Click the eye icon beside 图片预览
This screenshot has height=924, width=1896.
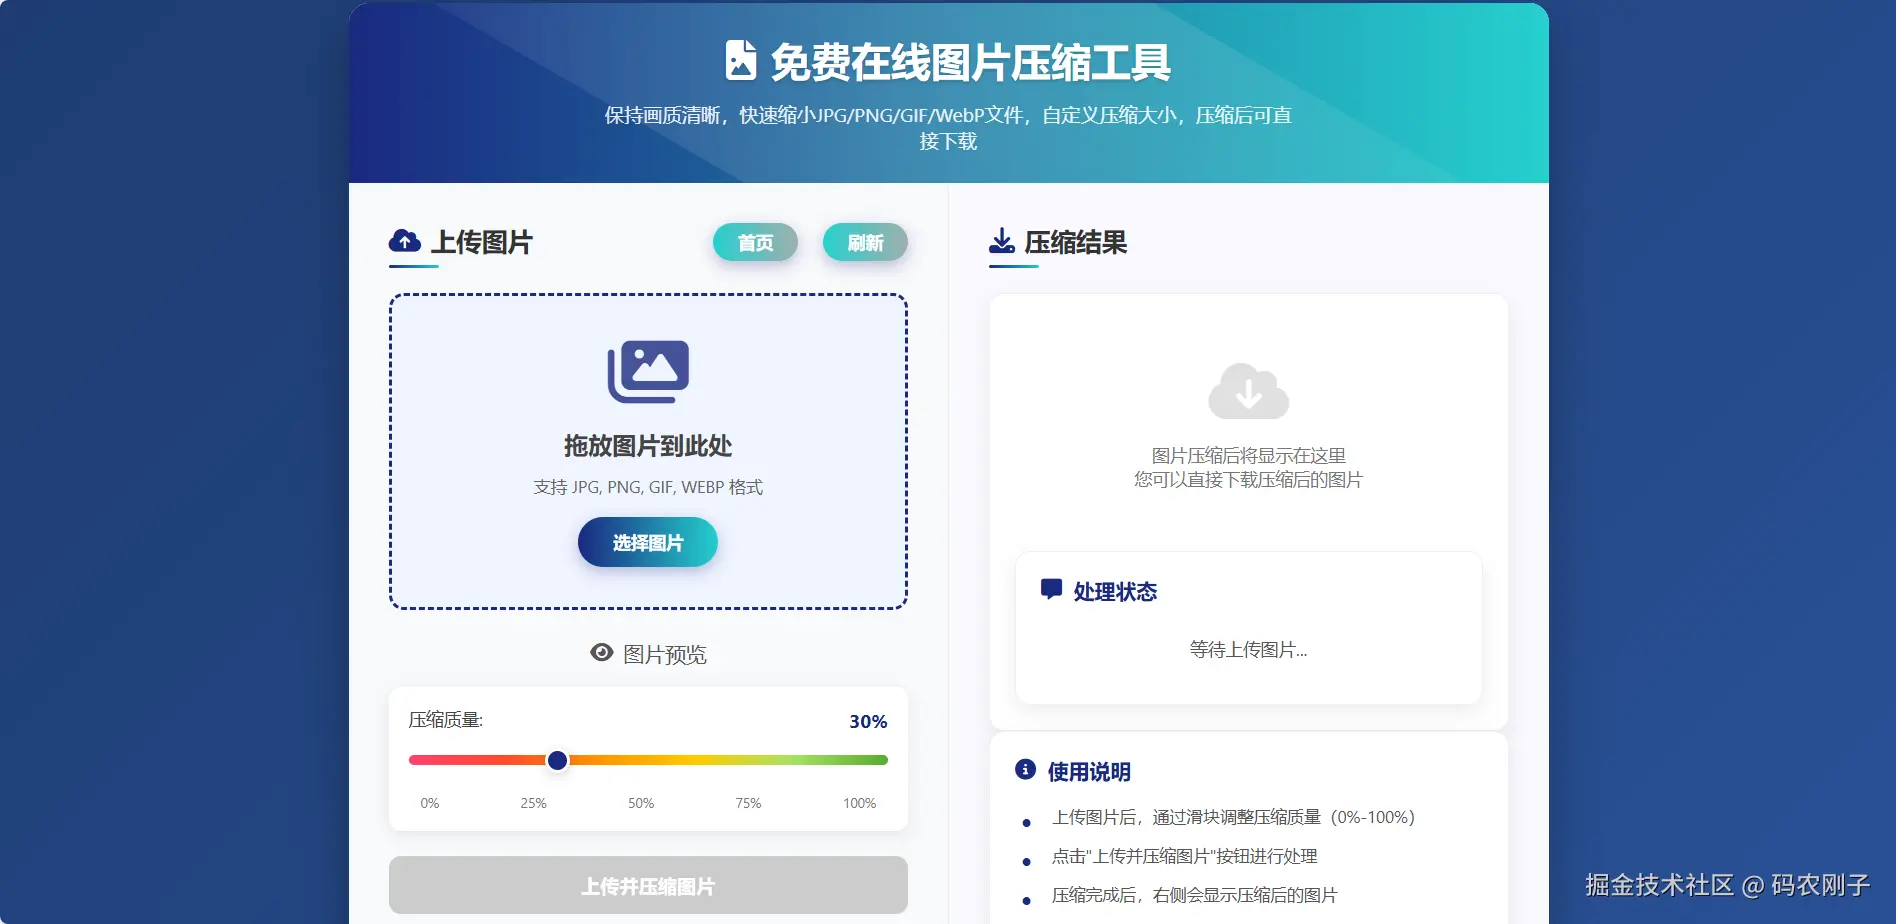601,653
